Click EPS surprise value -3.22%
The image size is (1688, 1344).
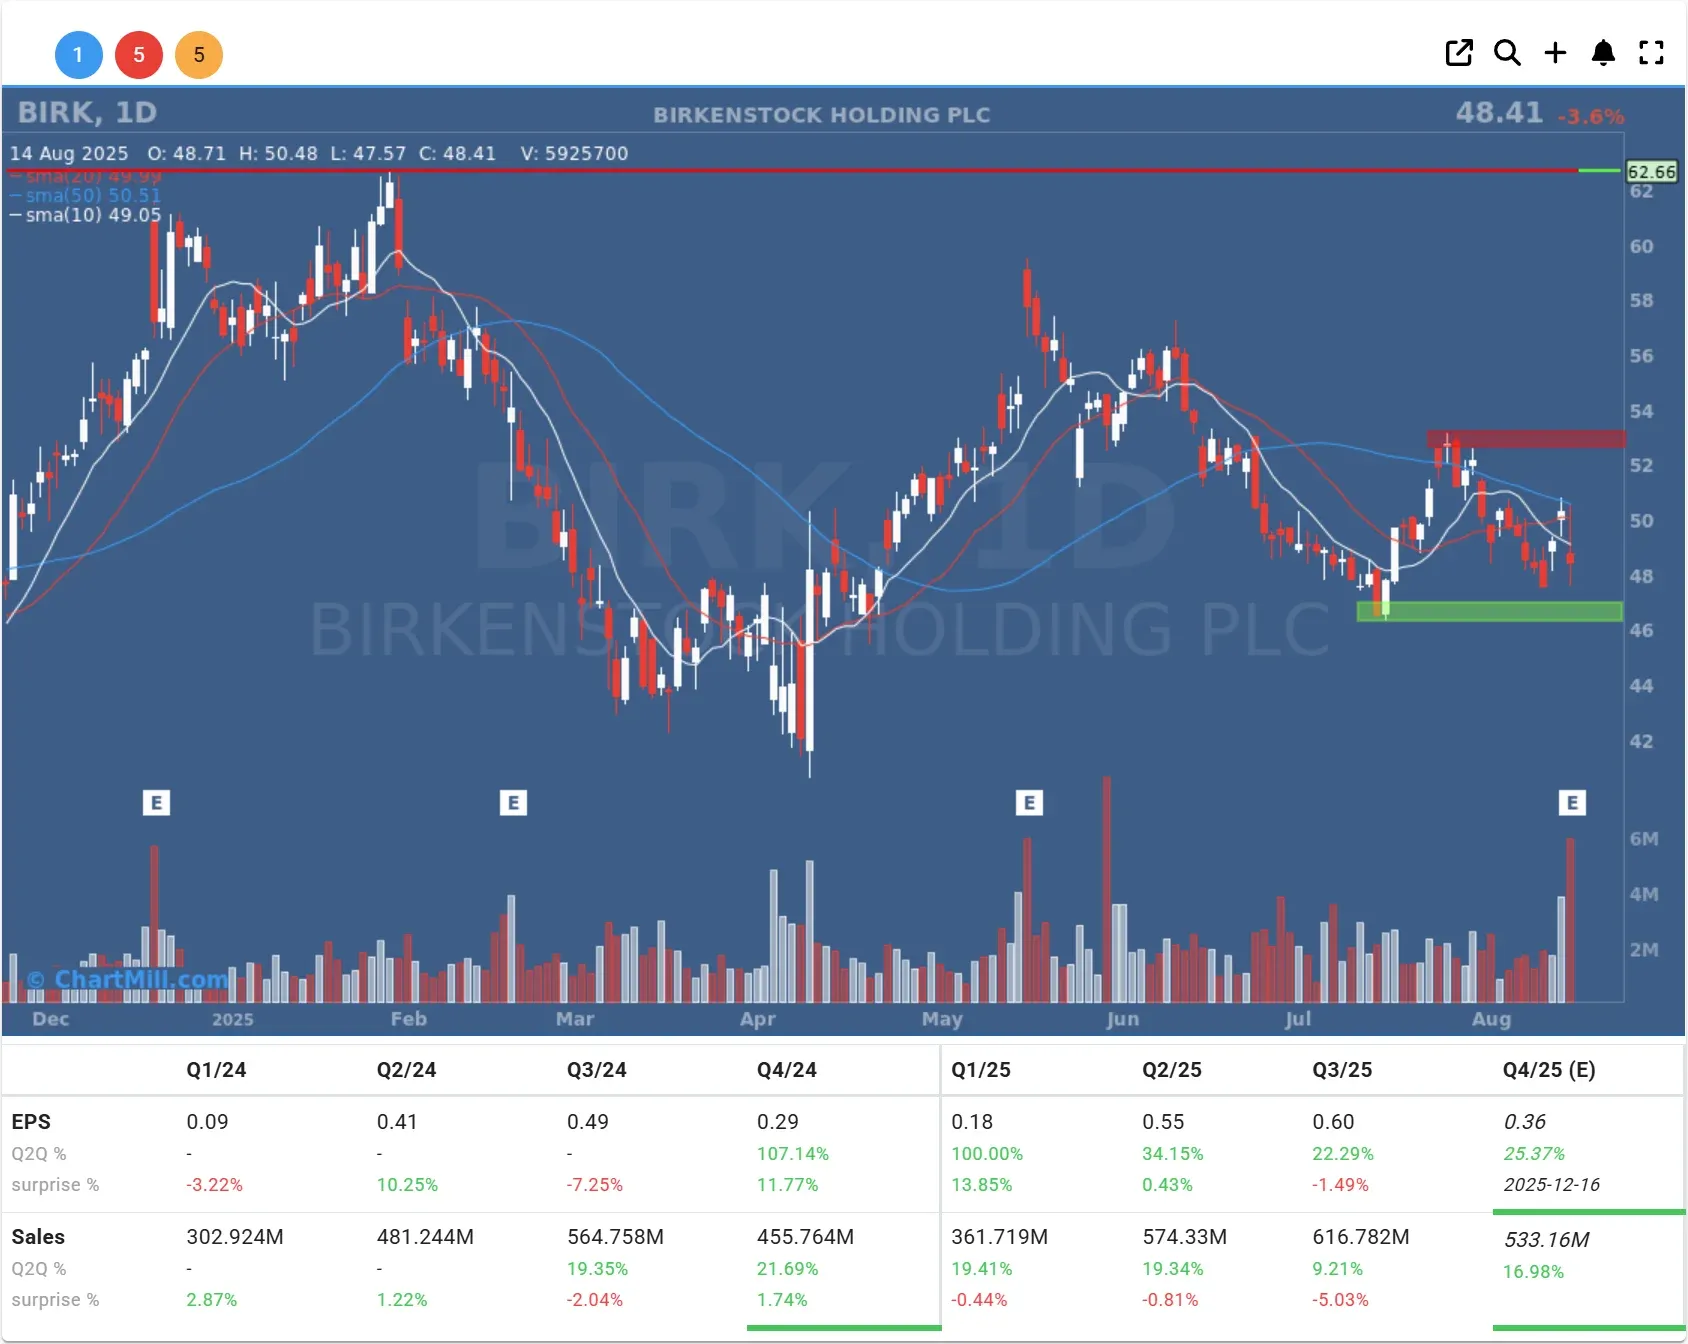tap(214, 1185)
